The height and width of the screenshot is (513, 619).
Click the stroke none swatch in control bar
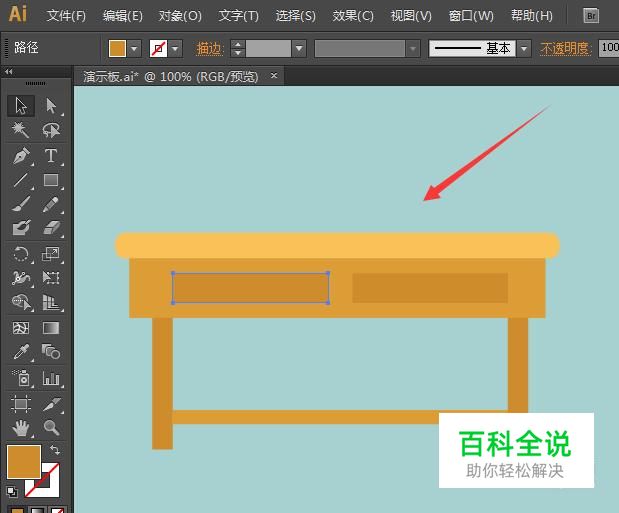158,49
